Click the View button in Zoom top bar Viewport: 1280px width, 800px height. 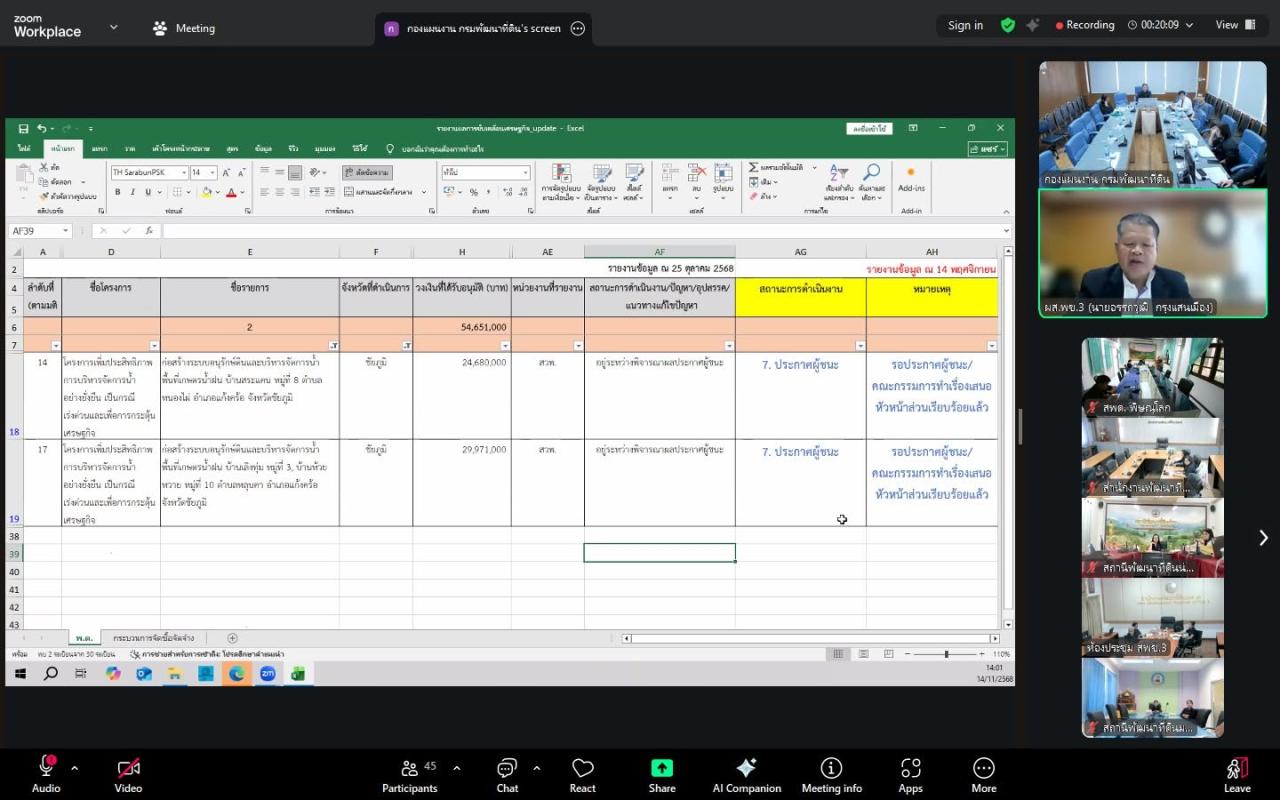[1235, 25]
